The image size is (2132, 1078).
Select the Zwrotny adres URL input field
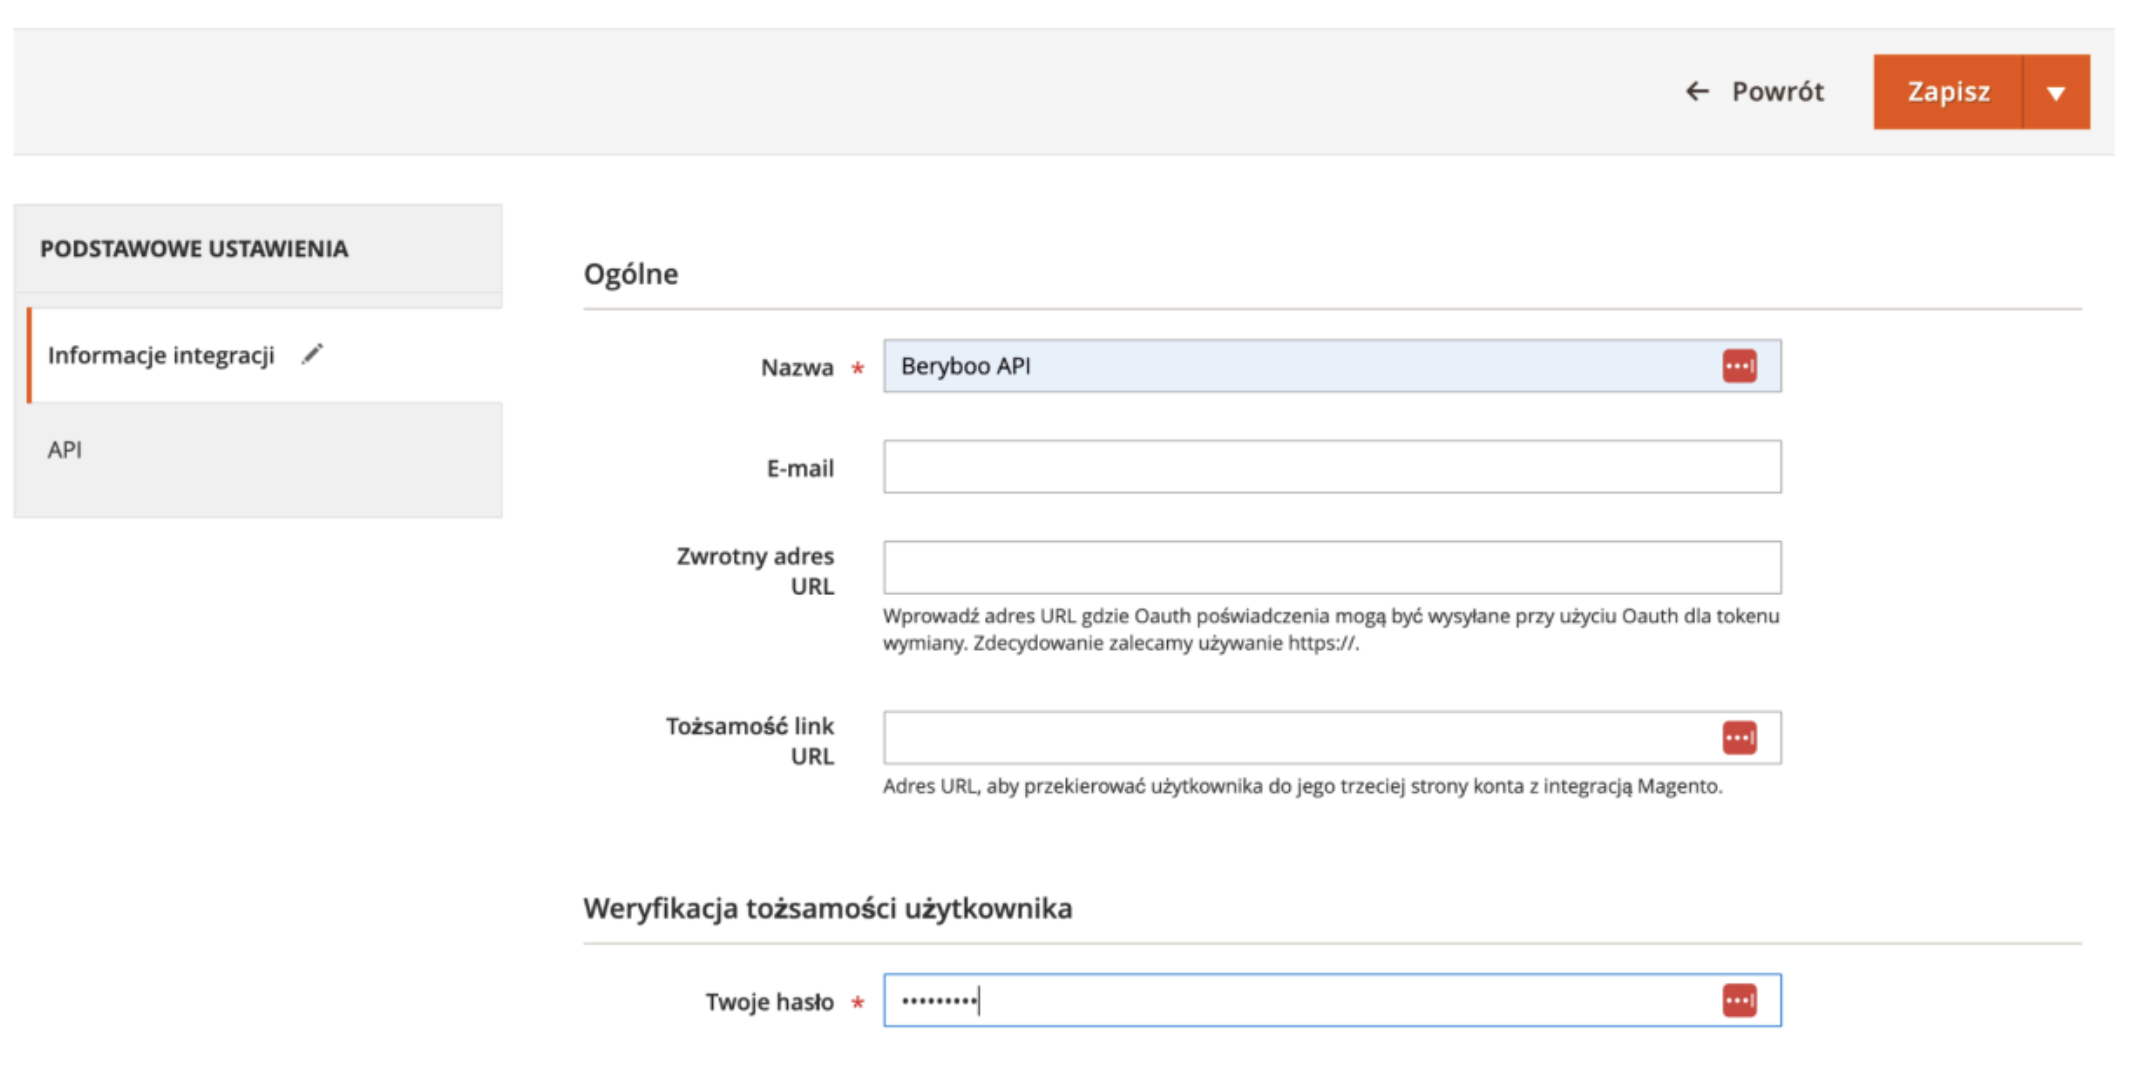(1331, 567)
